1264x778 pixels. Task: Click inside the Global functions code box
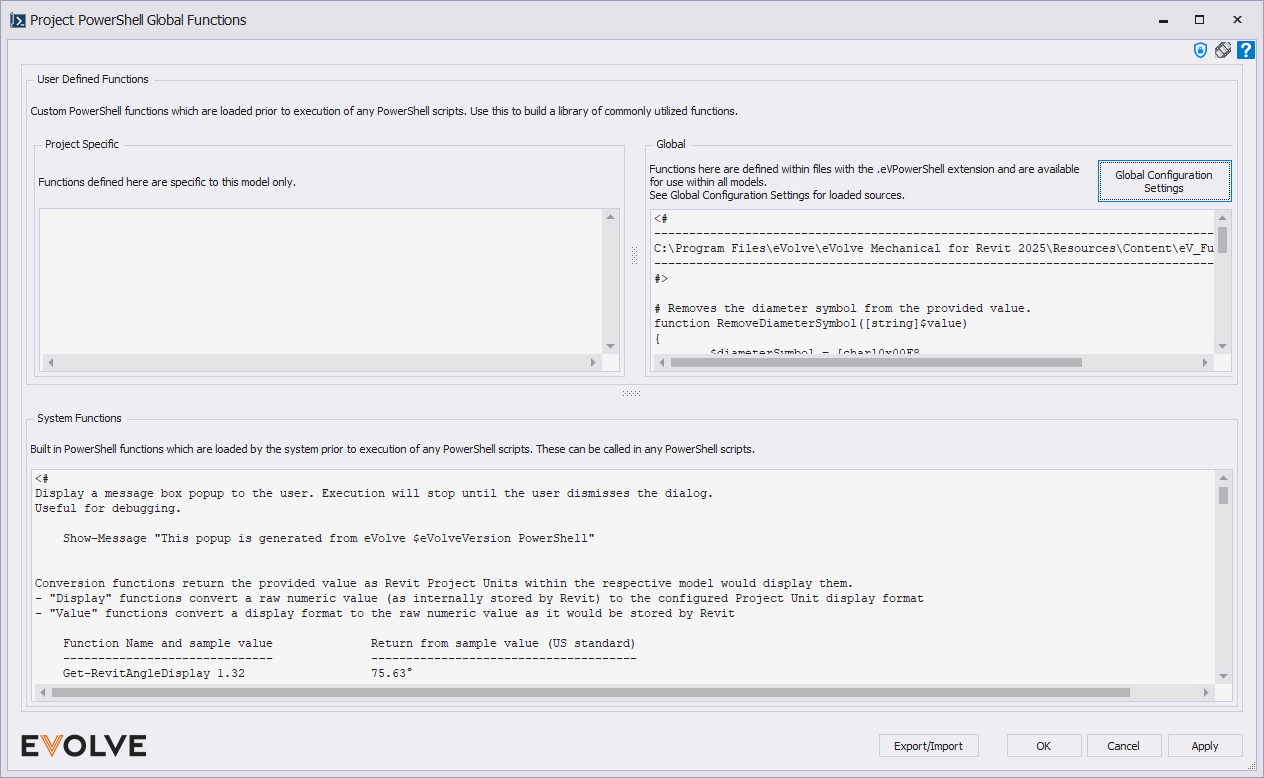934,281
